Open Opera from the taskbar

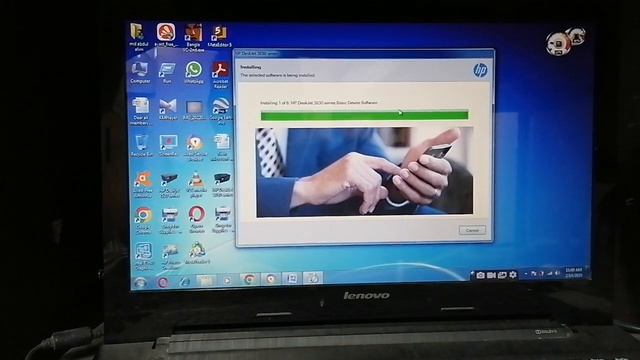coord(163,282)
